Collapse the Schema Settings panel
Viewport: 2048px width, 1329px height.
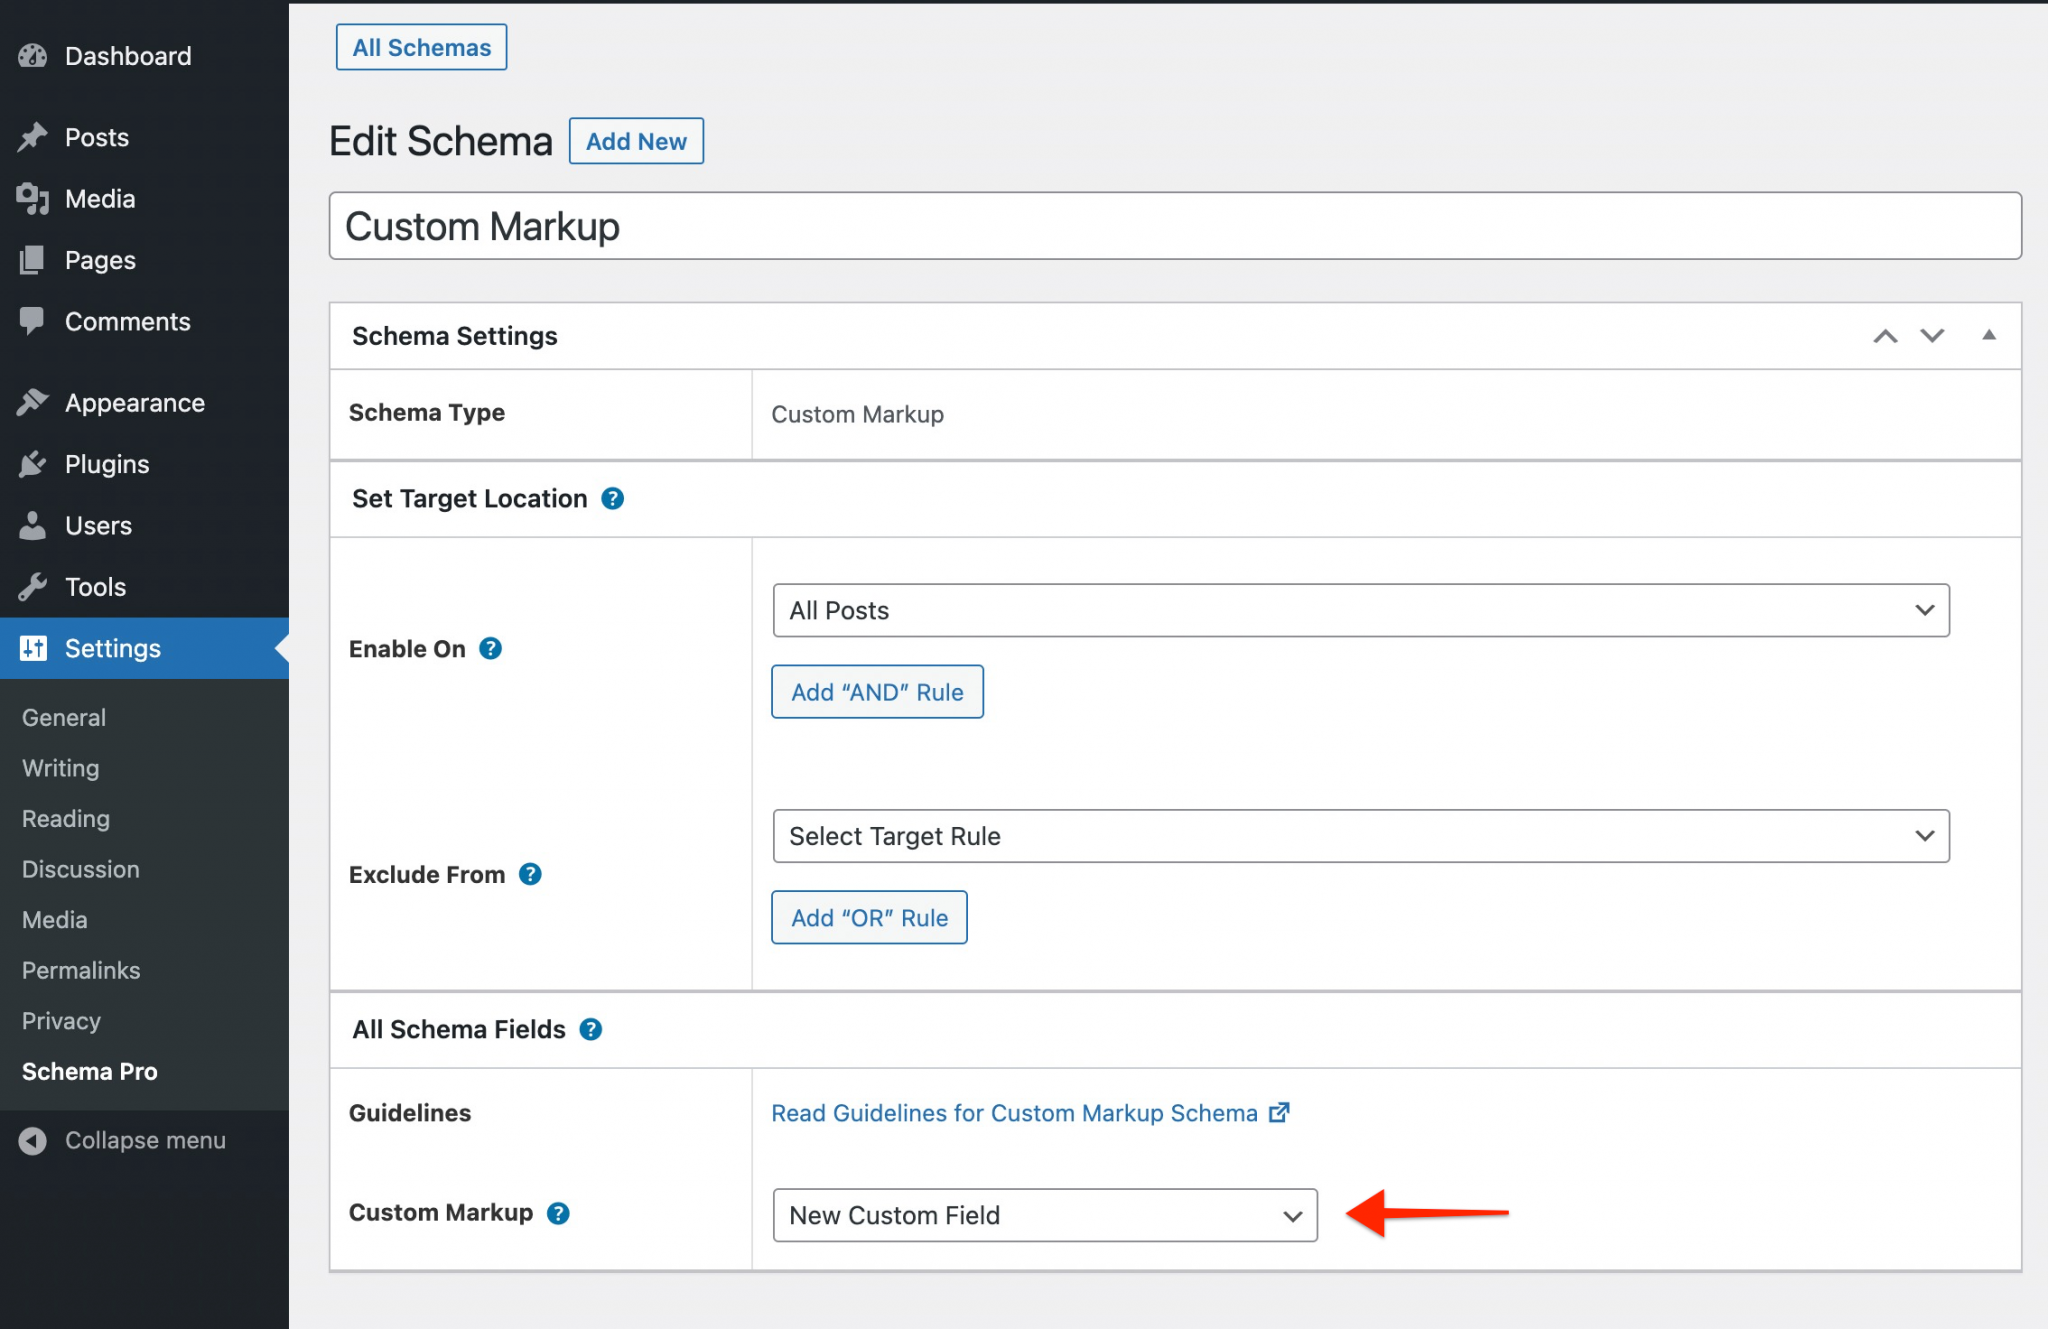pos(1989,336)
